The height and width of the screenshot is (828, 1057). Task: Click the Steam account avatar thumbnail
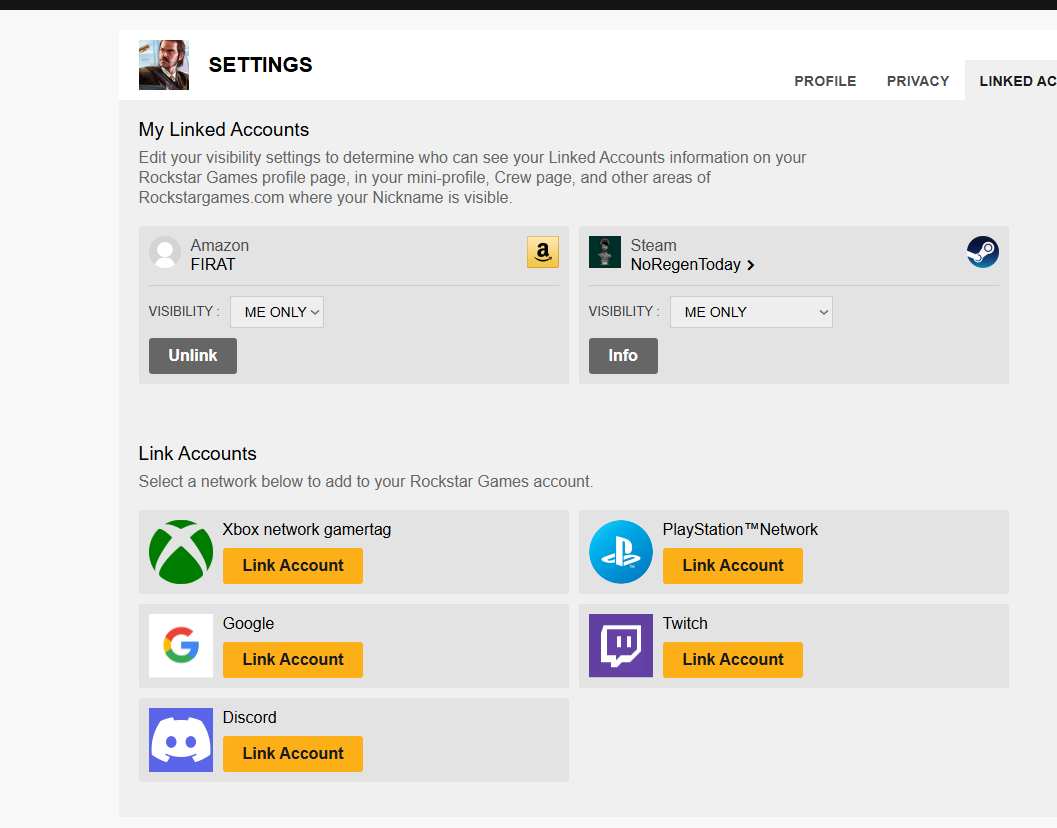605,252
